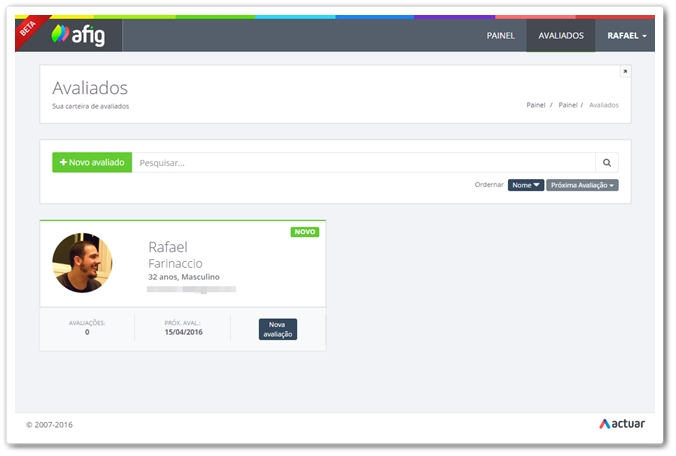
Task: Open Rafael's profile photo thumbnail
Action: pos(82,263)
